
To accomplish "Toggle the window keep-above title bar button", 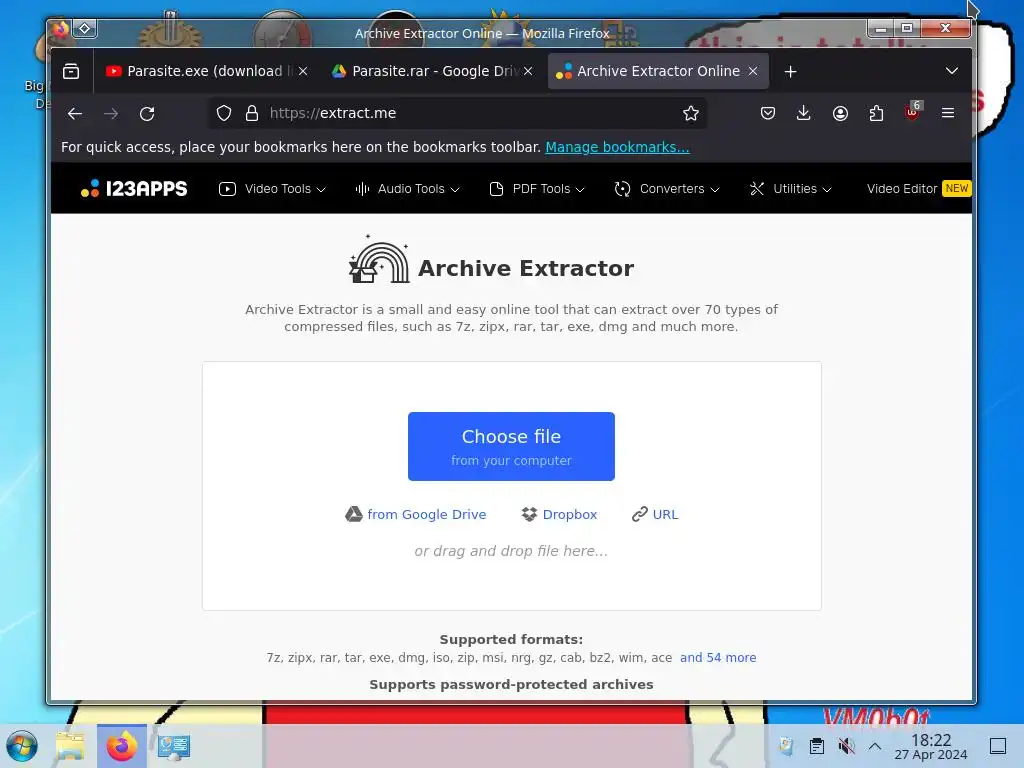I will 85,29.
